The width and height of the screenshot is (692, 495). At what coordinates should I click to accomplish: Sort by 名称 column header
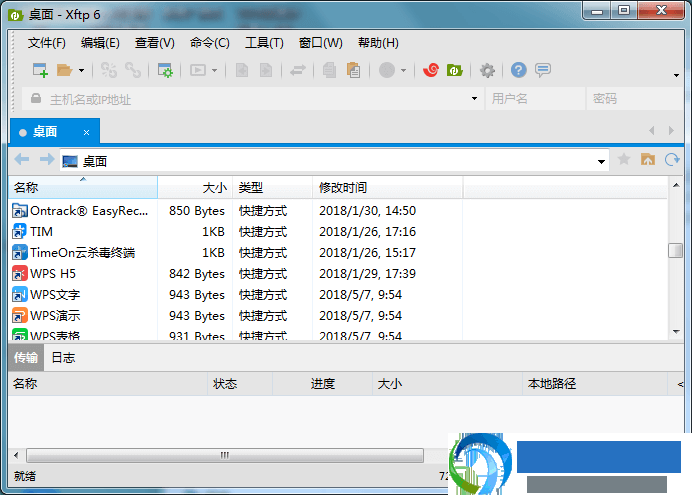[x=83, y=188]
